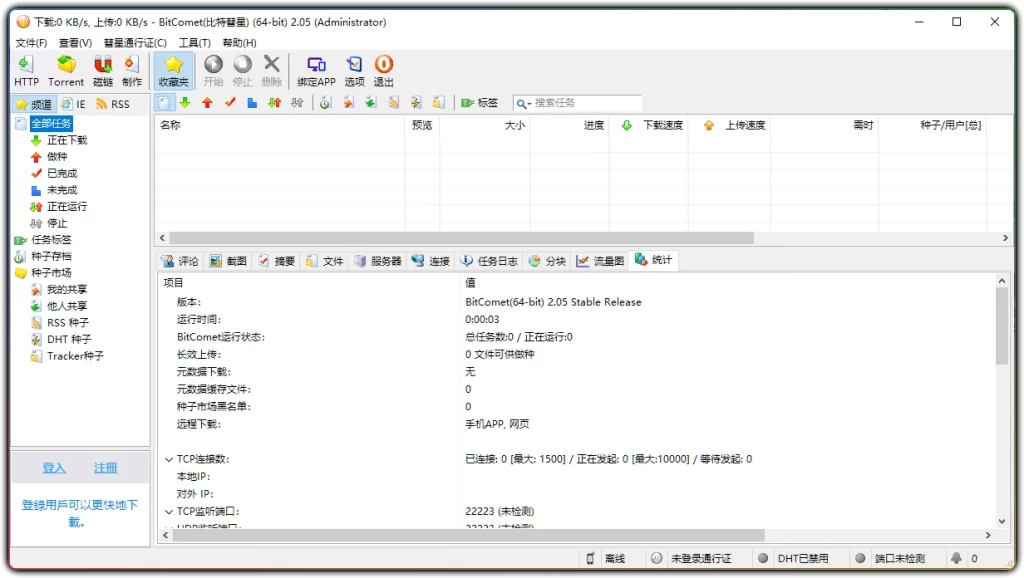Select Tracker种子 tree item

point(75,356)
